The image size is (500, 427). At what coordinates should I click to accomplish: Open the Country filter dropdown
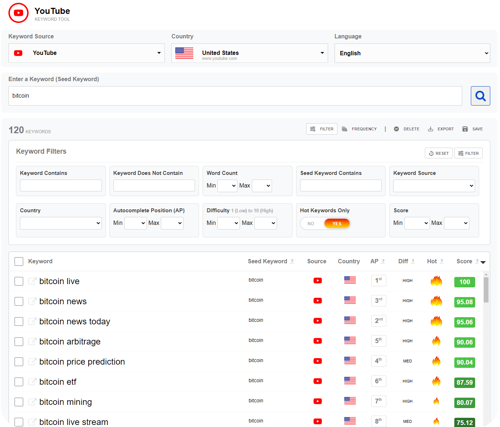click(60, 223)
